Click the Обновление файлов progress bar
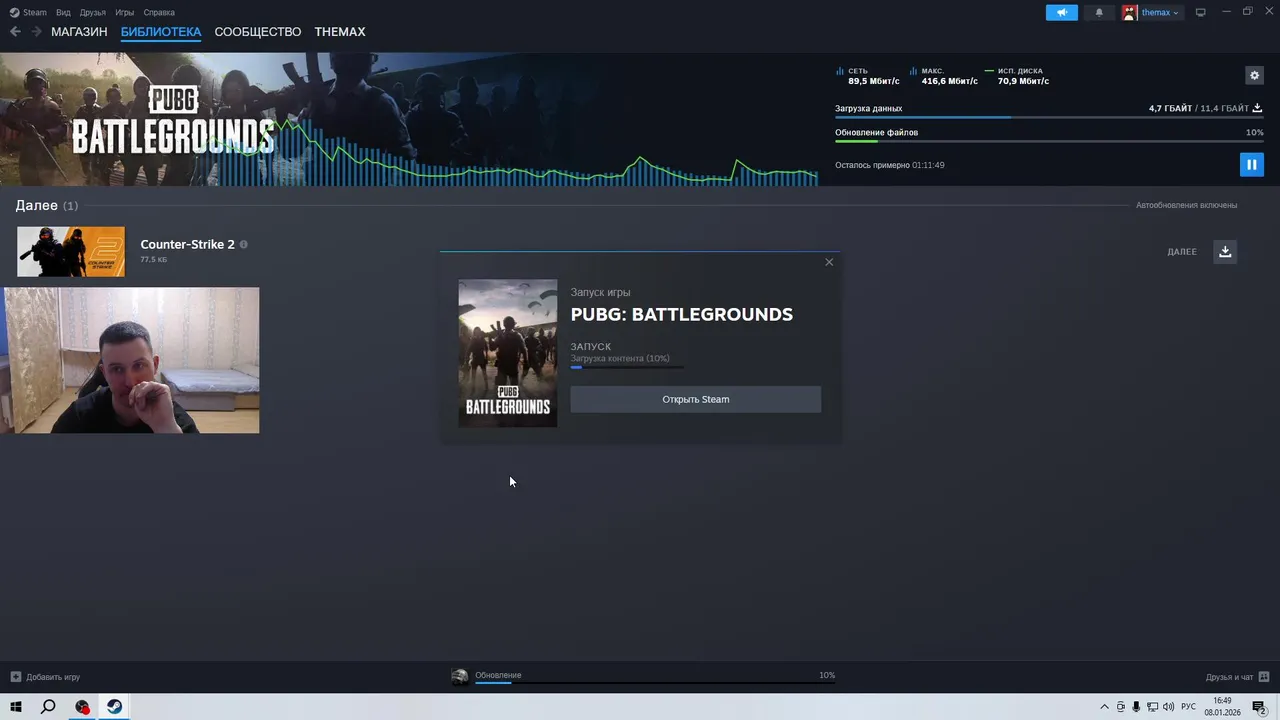 pos(1049,141)
